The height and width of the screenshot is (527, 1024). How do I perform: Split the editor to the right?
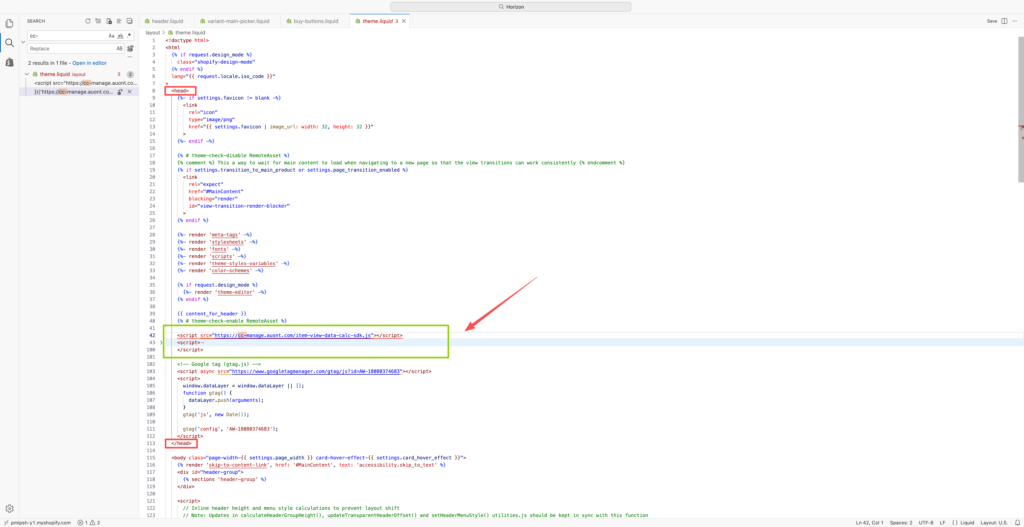click(1004, 21)
